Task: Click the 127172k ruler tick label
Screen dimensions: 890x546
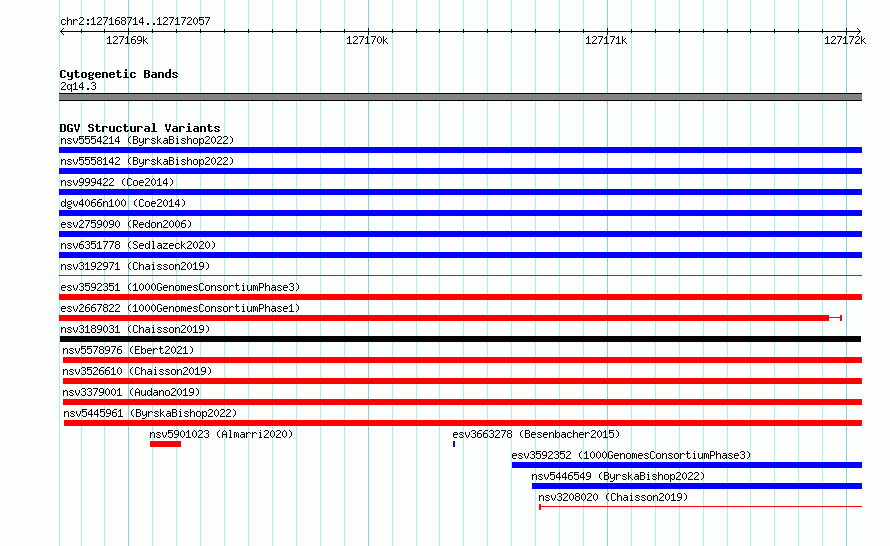Action: [x=845, y=40]
